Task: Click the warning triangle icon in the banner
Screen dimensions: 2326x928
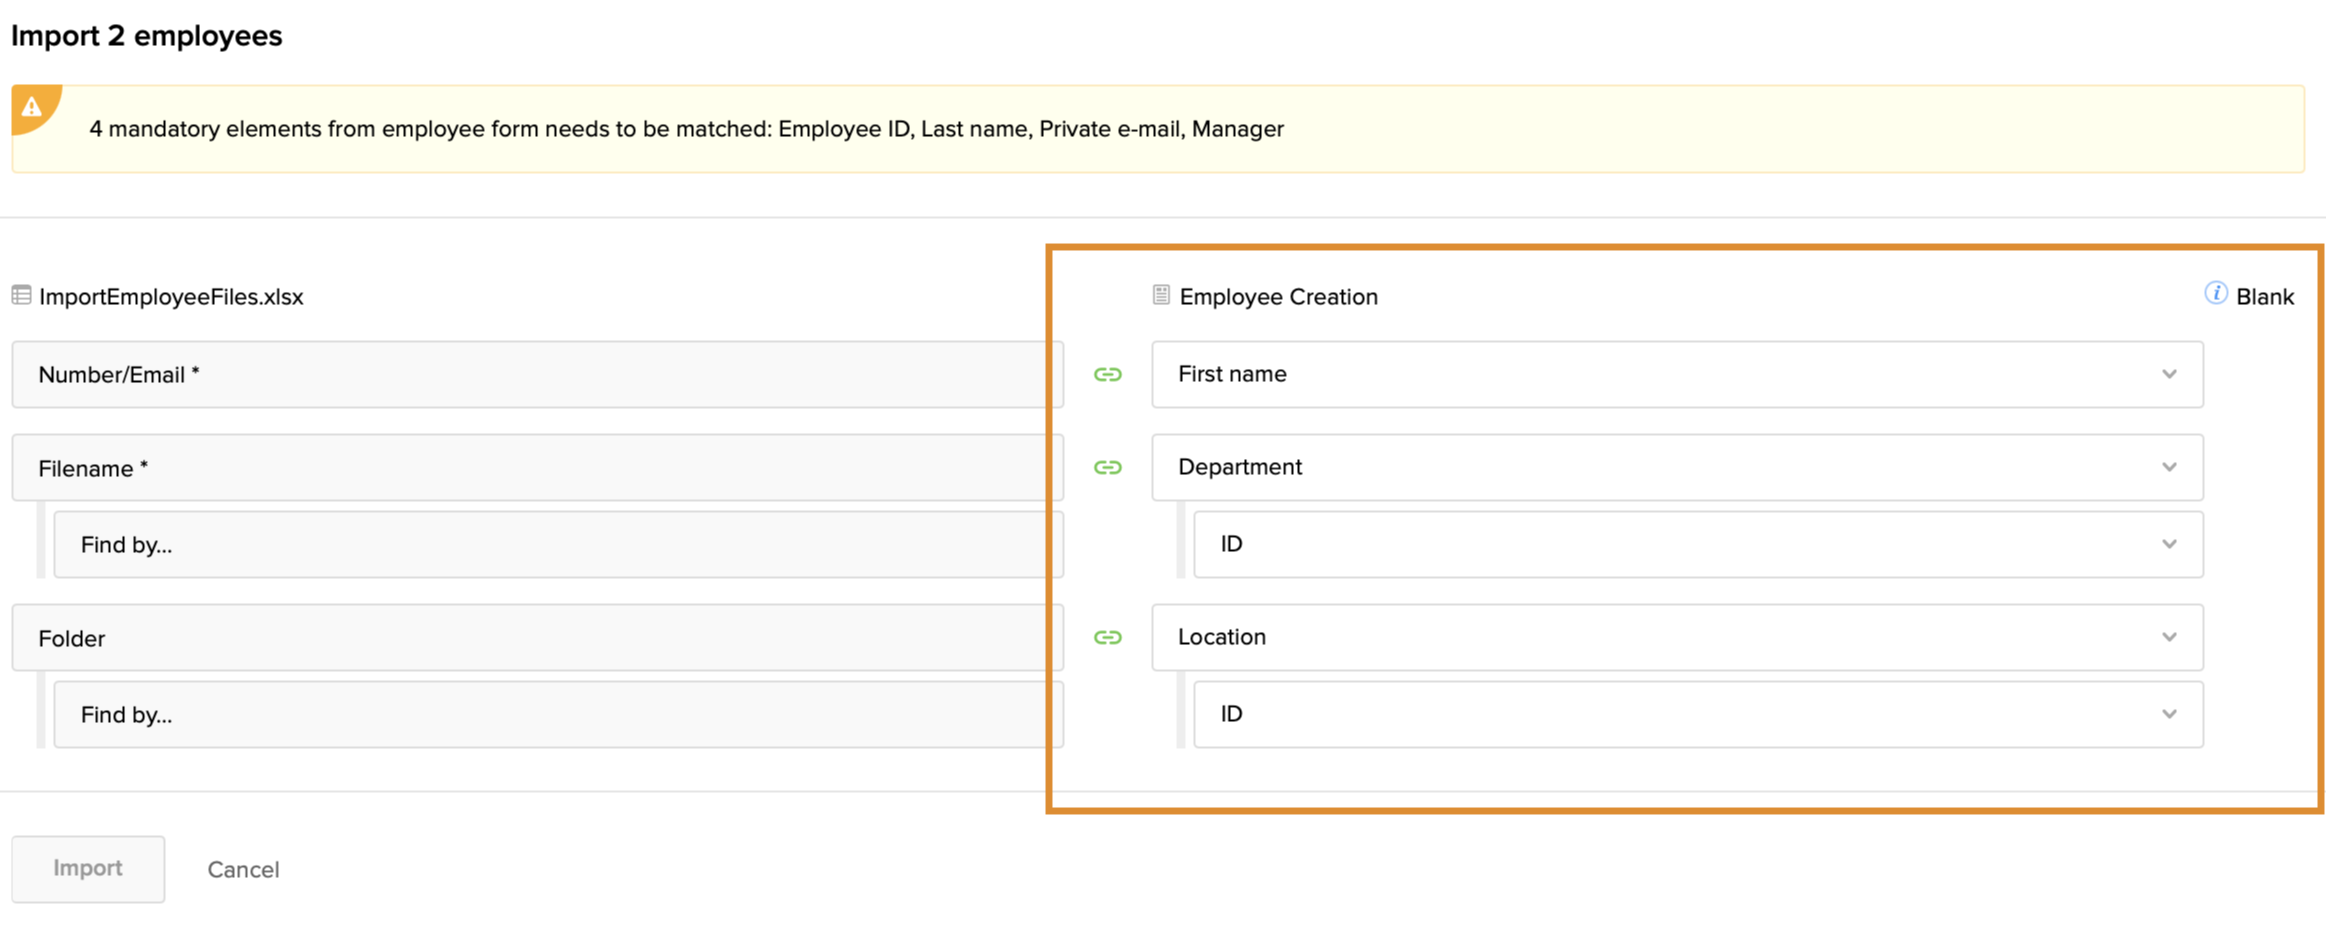Action: (x=32, y=107)
